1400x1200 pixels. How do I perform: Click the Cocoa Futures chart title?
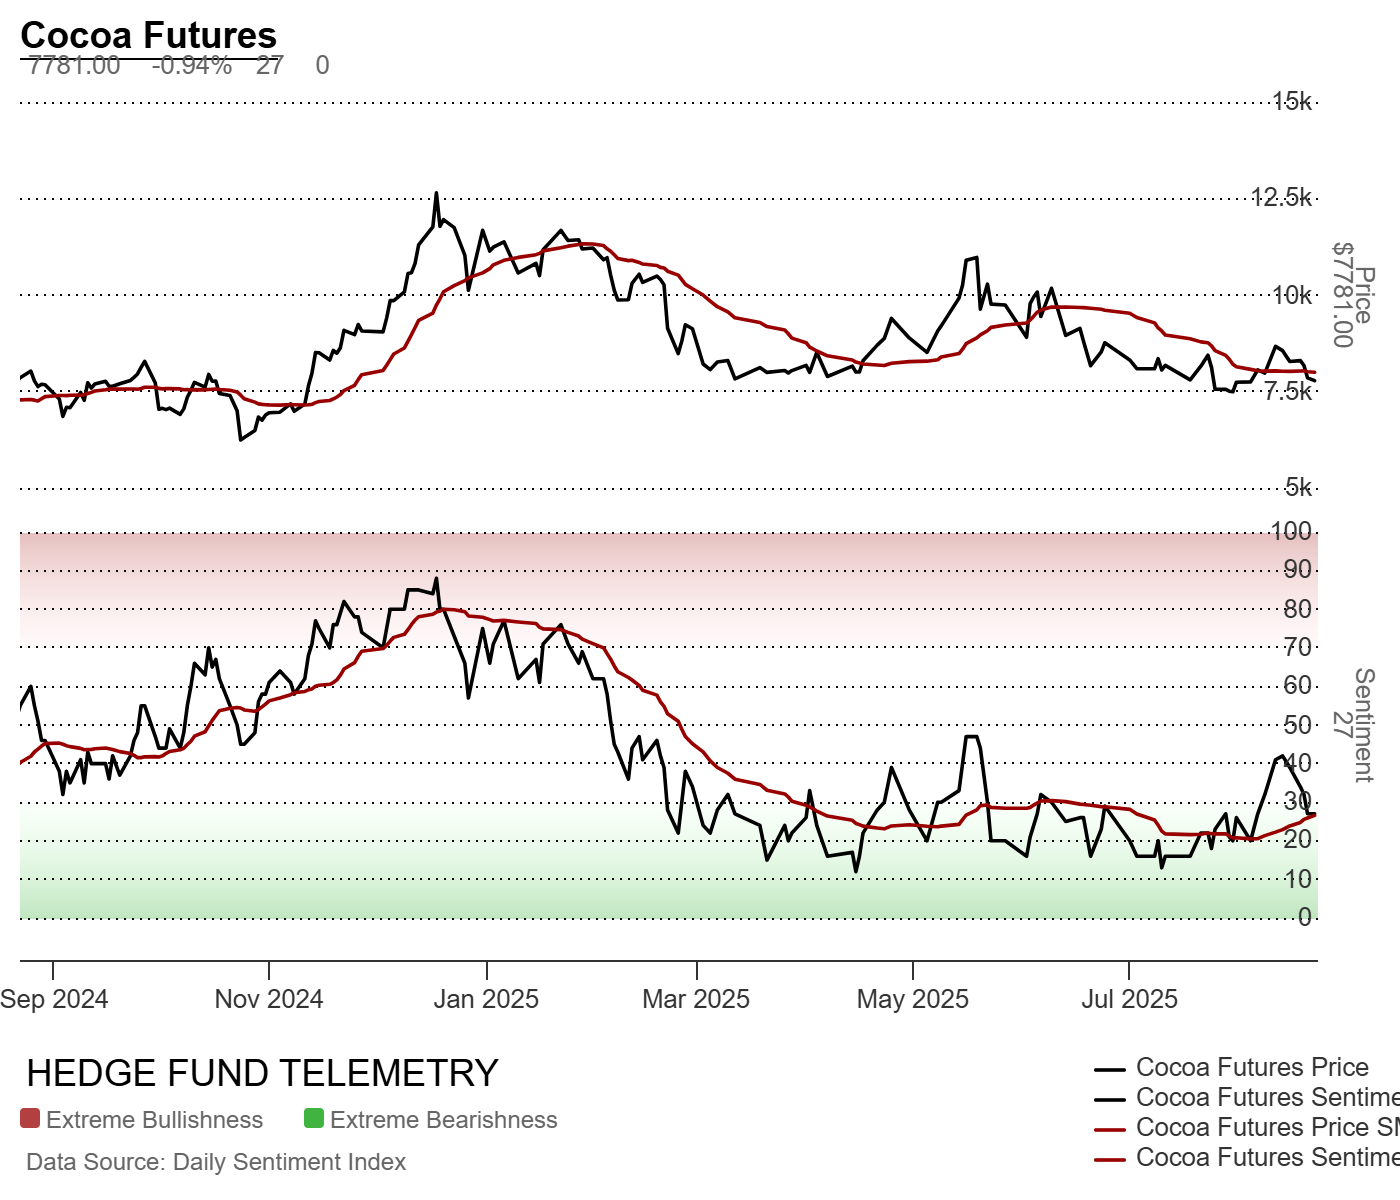tap(148, 35)
